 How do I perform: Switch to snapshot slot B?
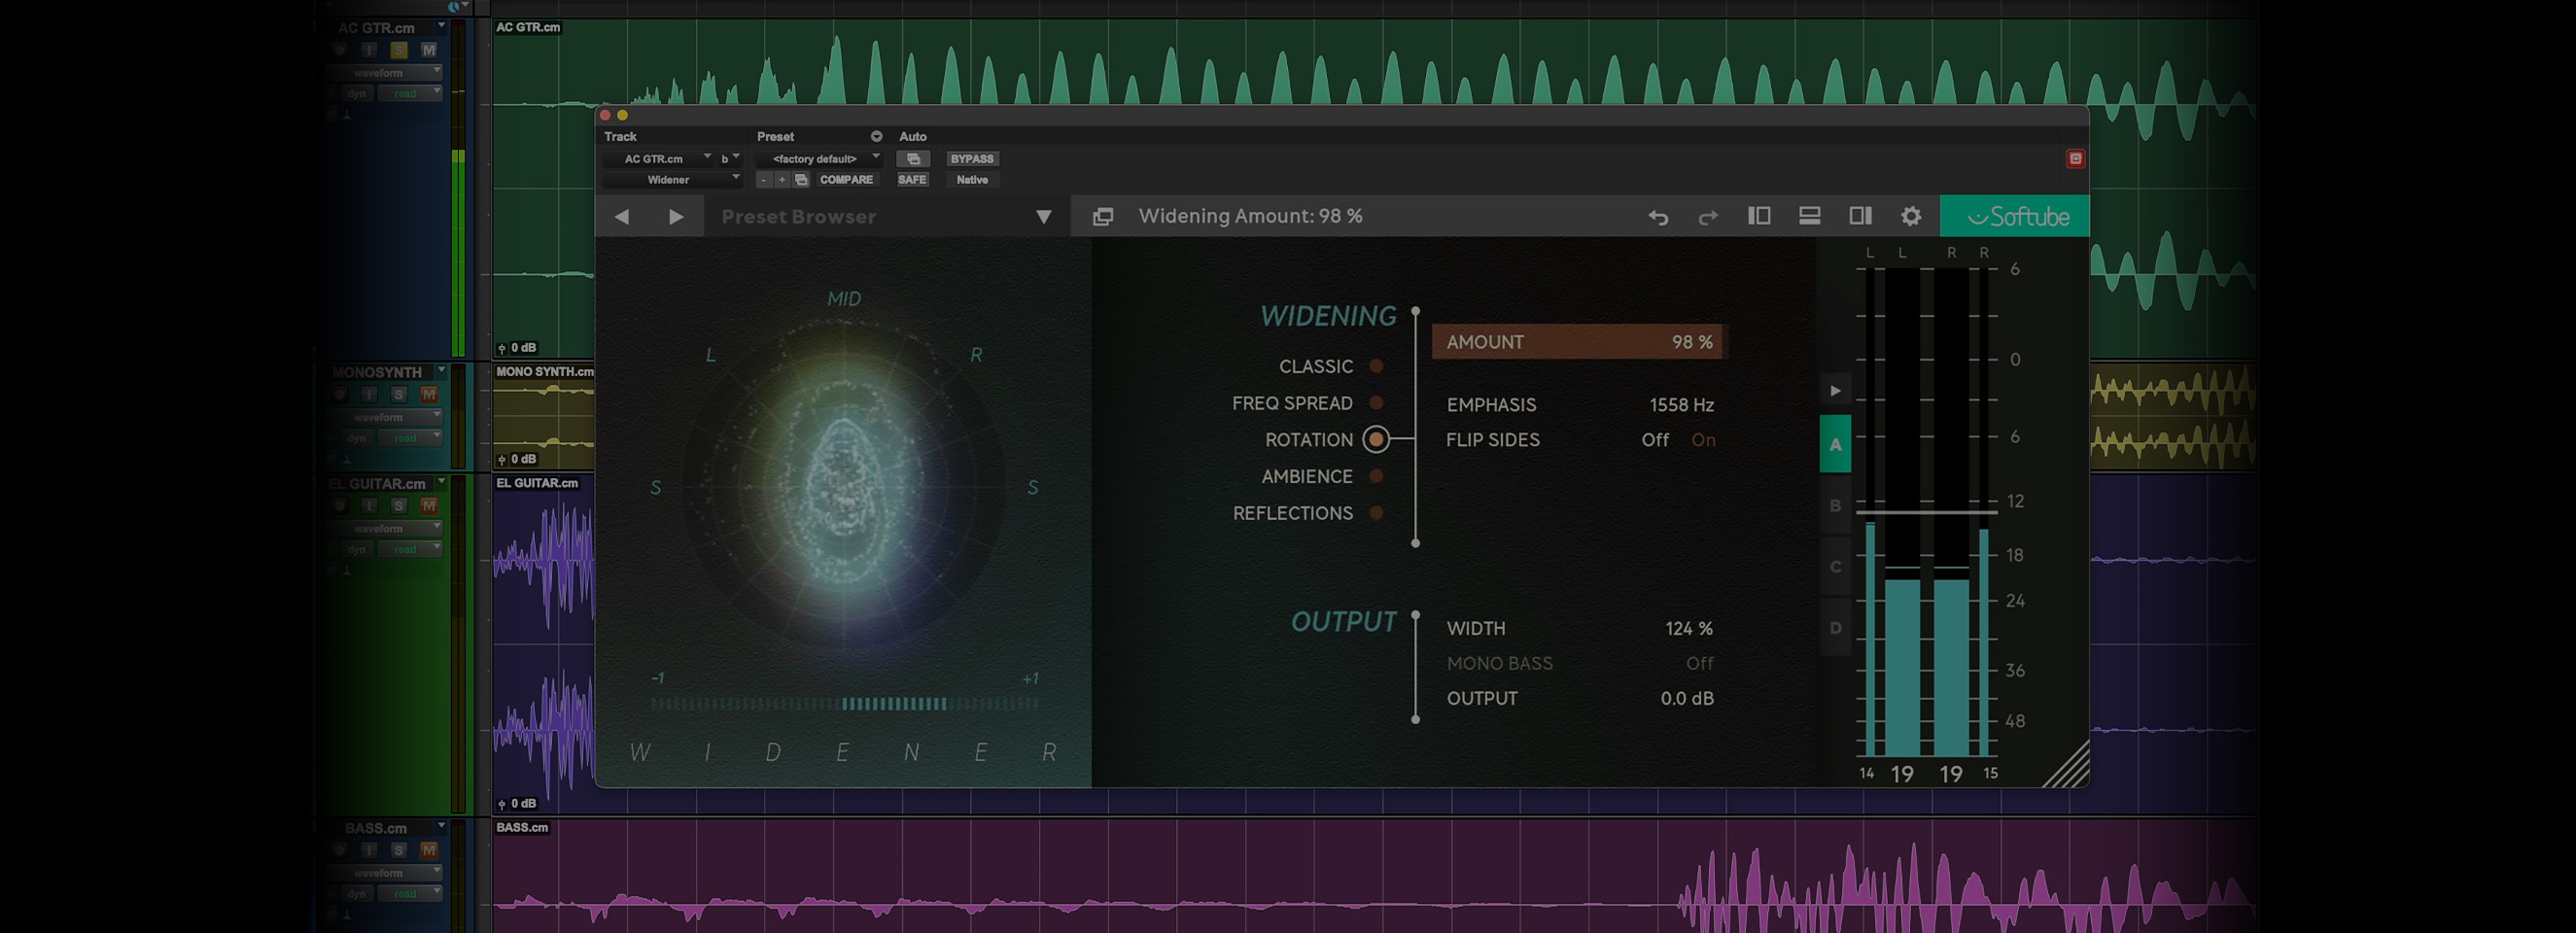(1835, 506)
